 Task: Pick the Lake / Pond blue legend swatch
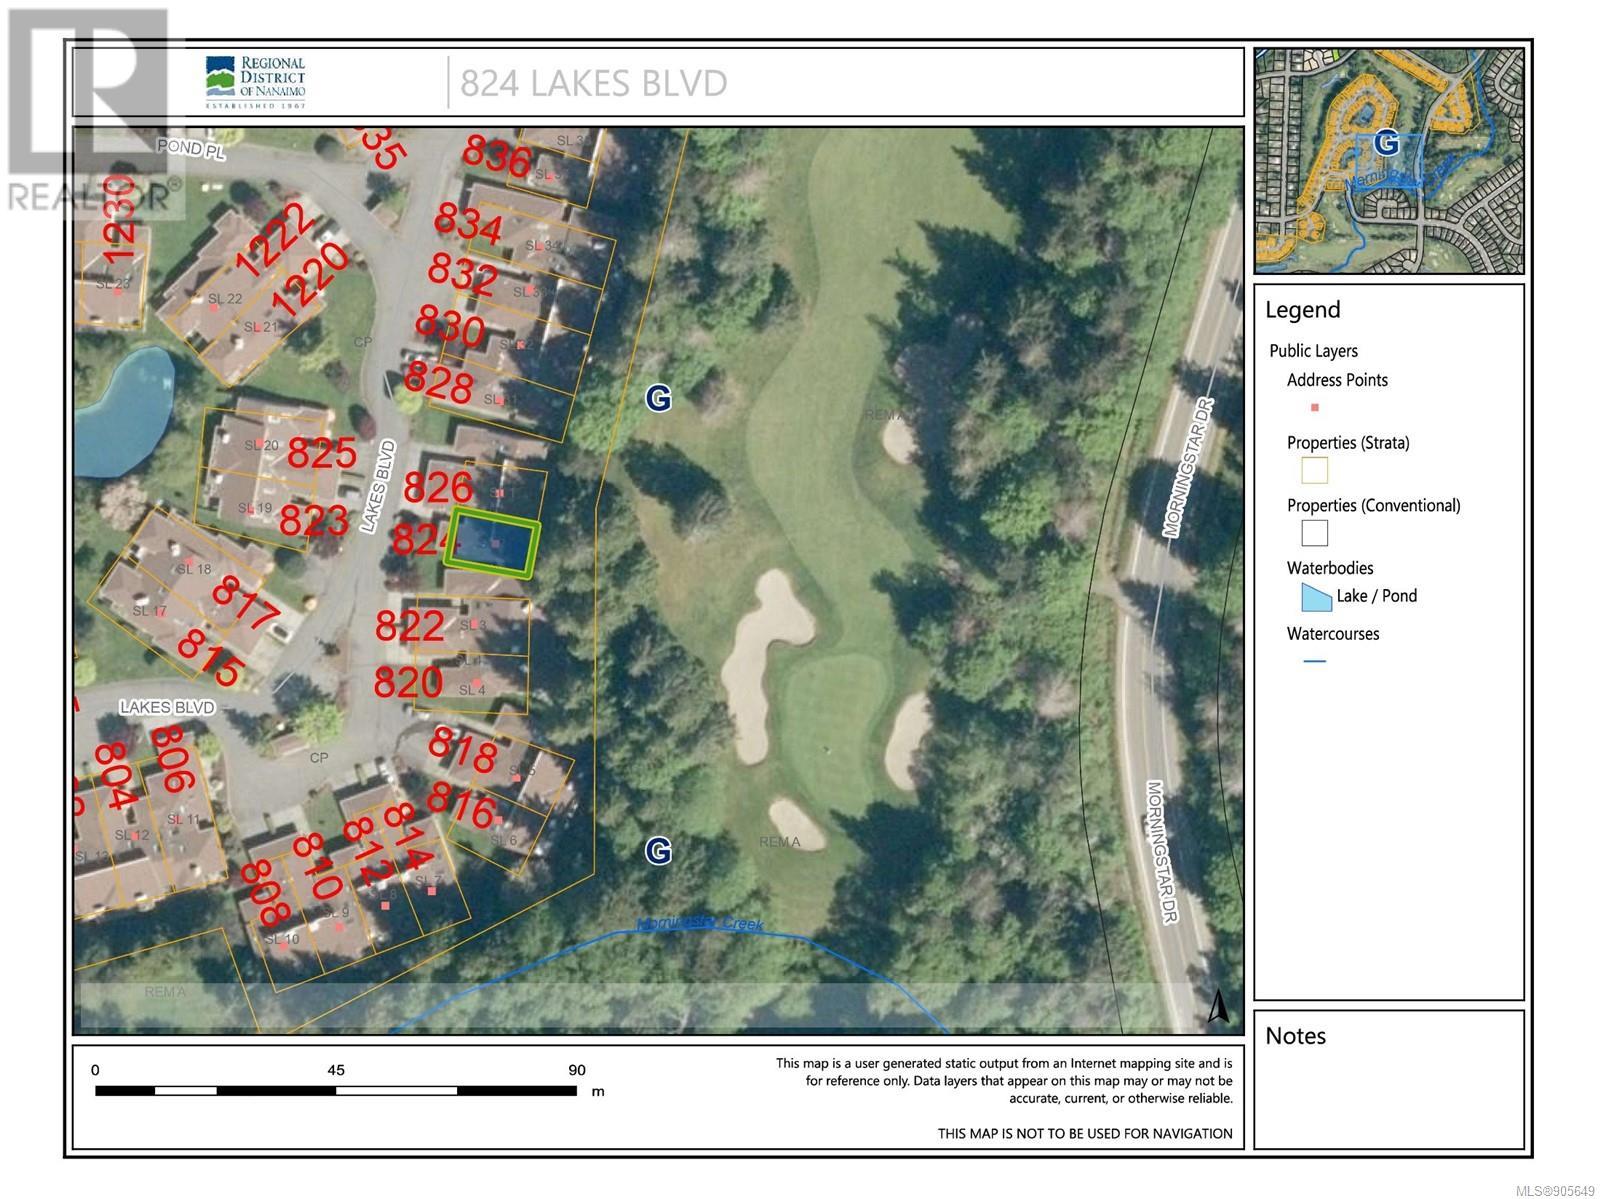1315,597
